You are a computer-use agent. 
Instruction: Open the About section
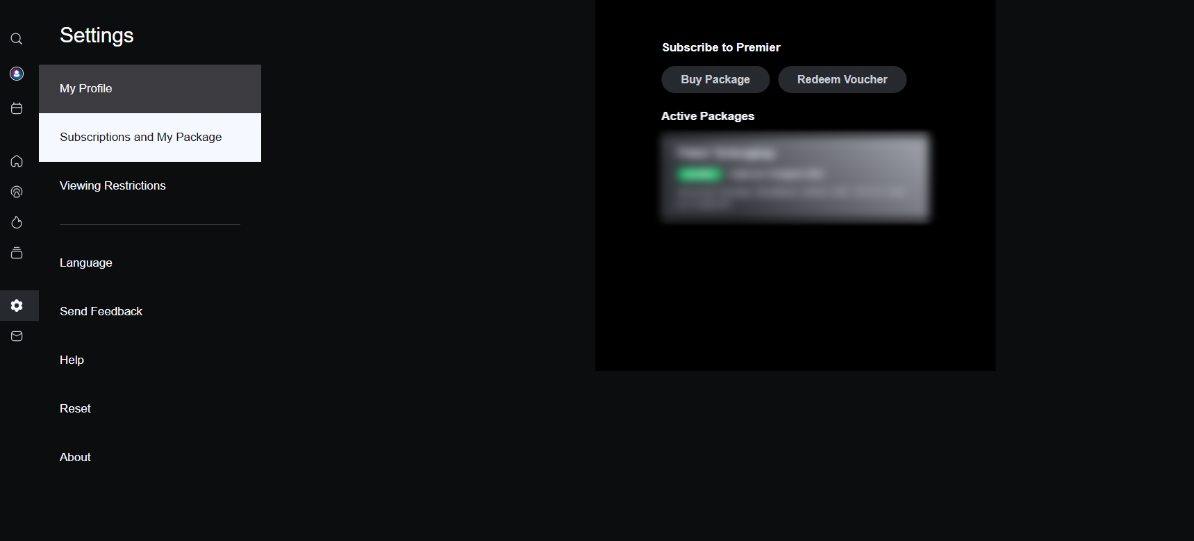pyautogui.click(x=150, y=457)
